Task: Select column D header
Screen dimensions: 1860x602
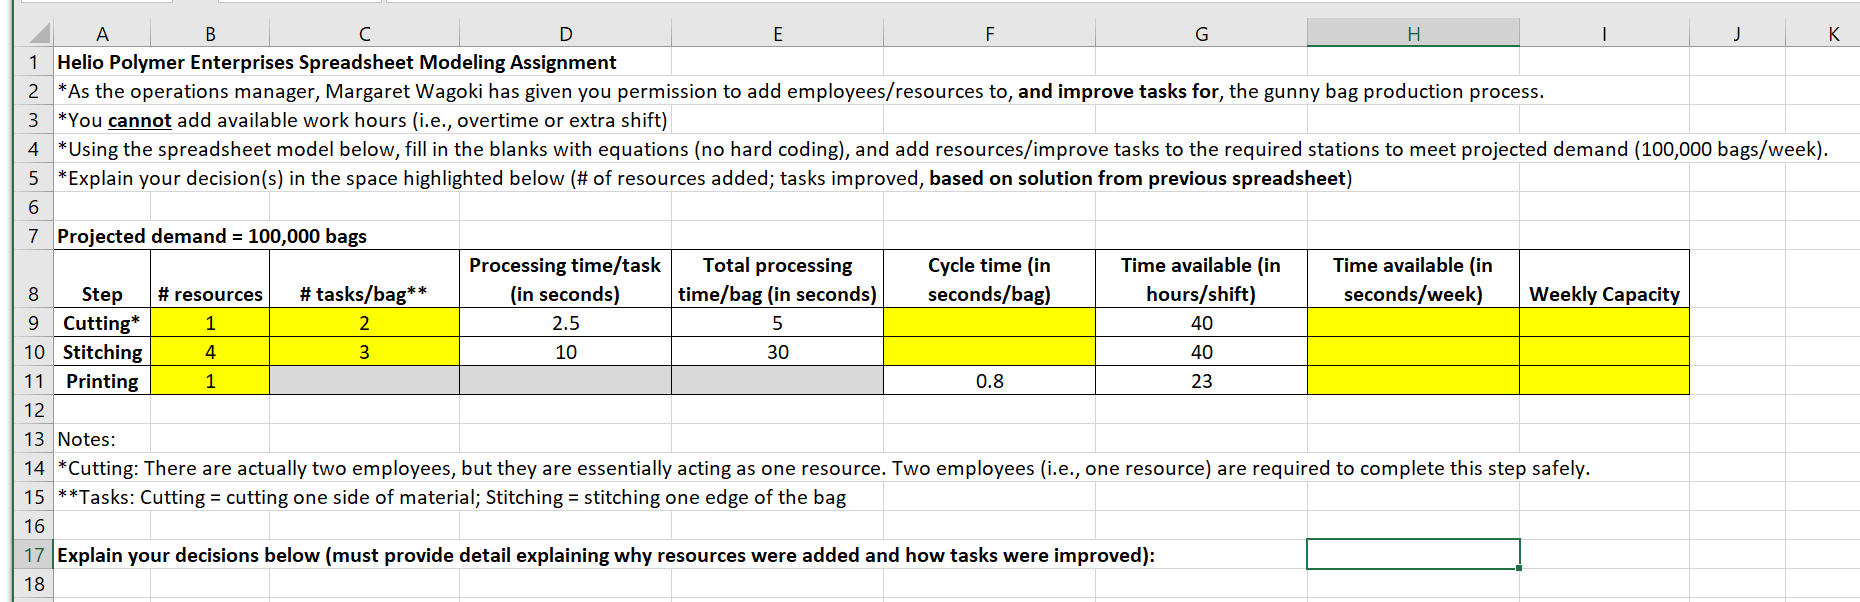Action: [x=566, y=34]
